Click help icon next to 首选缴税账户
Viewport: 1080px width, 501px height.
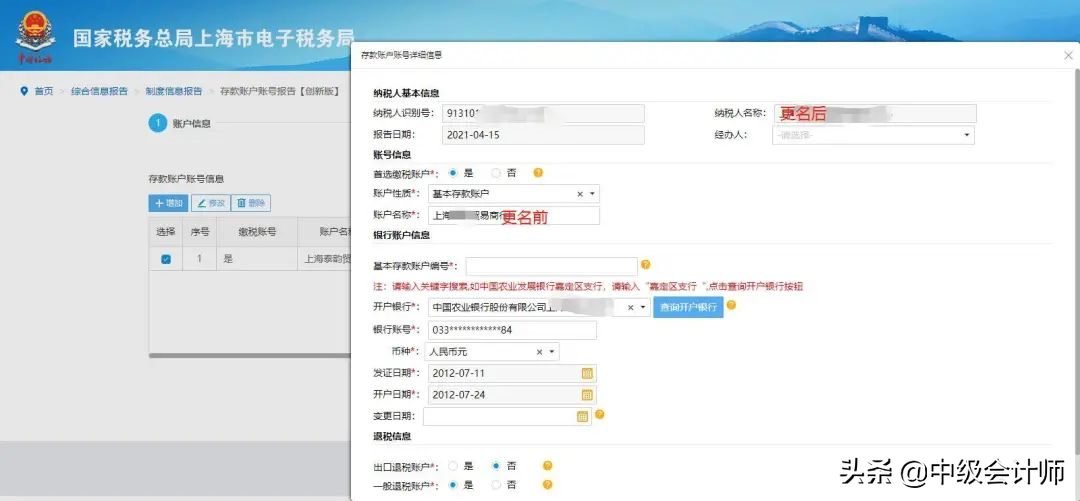pos(539,172)
